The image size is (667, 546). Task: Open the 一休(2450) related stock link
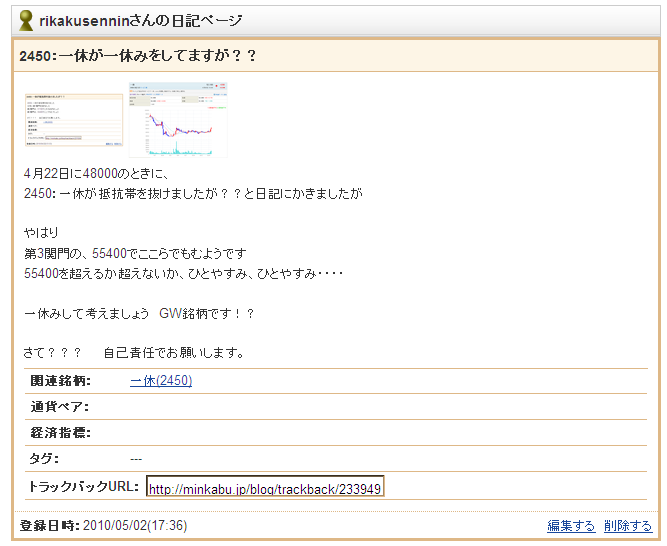[x=161, y=381]
